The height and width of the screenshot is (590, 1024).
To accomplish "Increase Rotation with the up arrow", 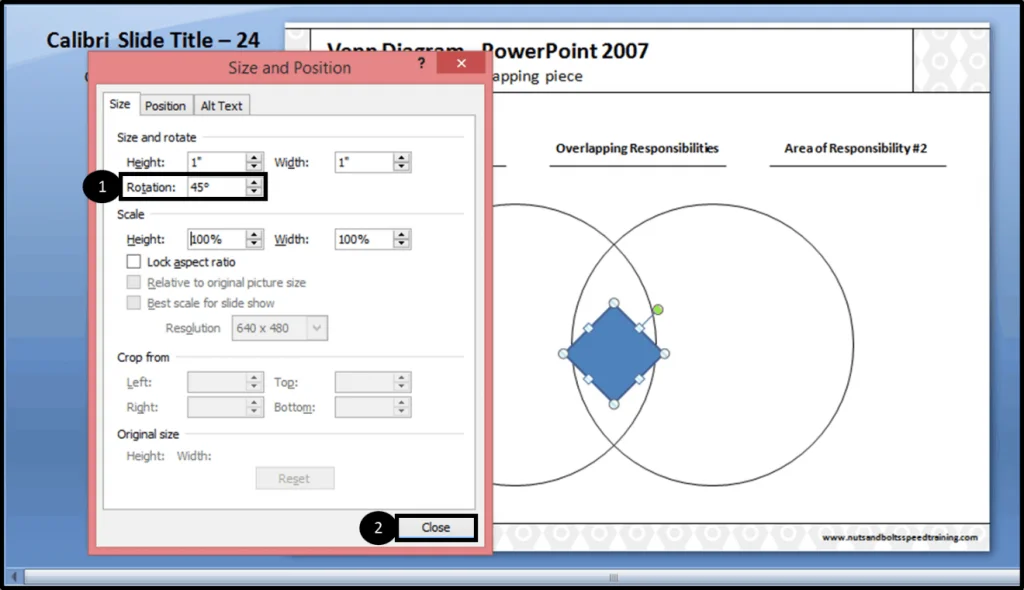I will [254, 182].
